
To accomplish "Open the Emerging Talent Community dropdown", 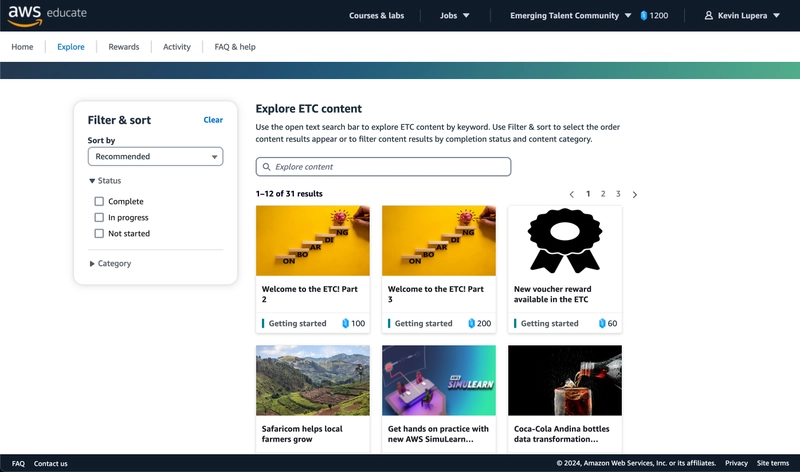I will pyautogui.click(x=570, y=16).
